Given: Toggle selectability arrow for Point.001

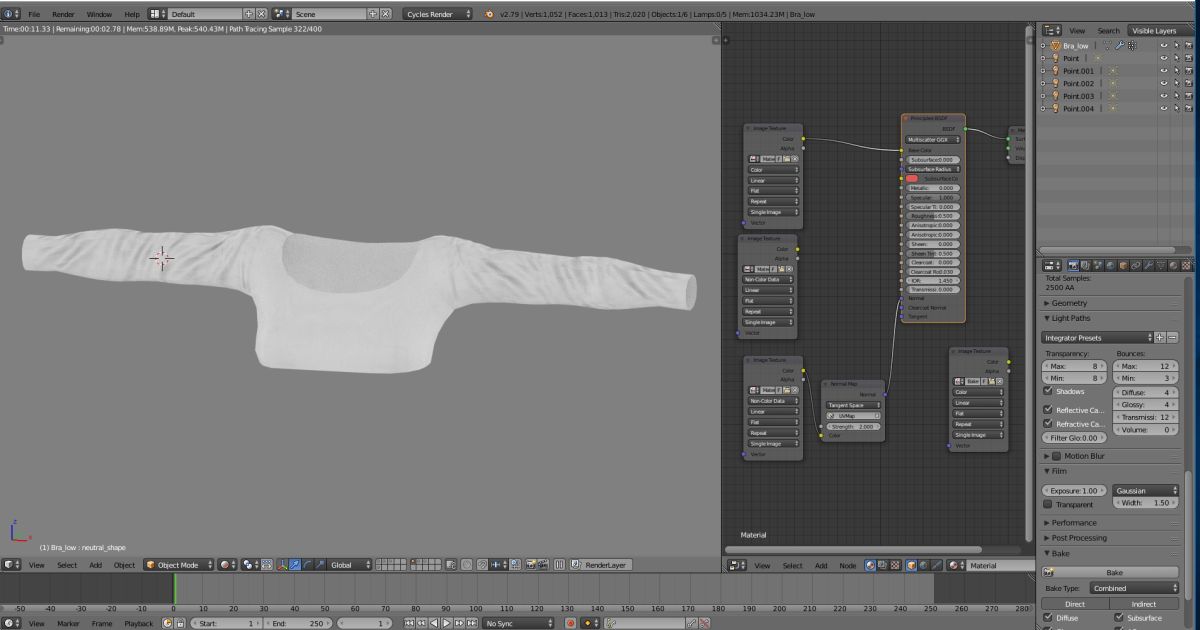Looking at the screenshot, I should 1176,71.
